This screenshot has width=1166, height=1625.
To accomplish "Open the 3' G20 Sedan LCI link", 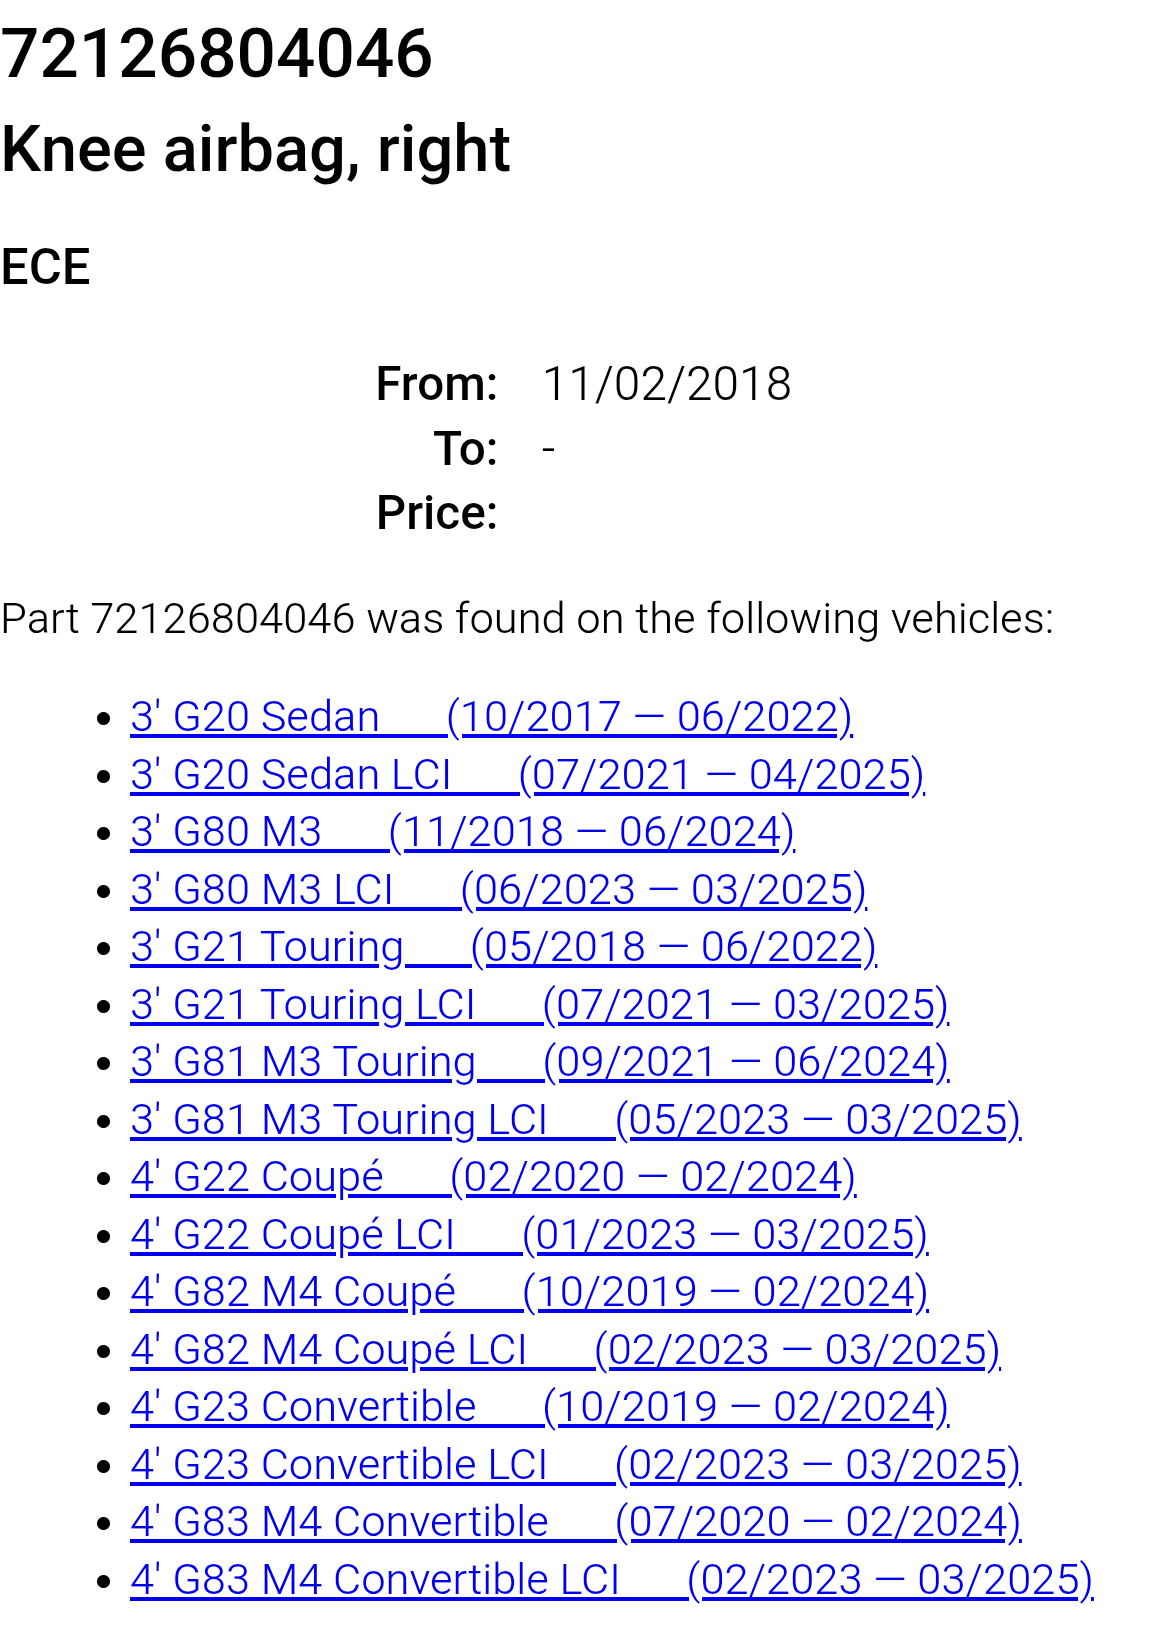I will 526,775.
